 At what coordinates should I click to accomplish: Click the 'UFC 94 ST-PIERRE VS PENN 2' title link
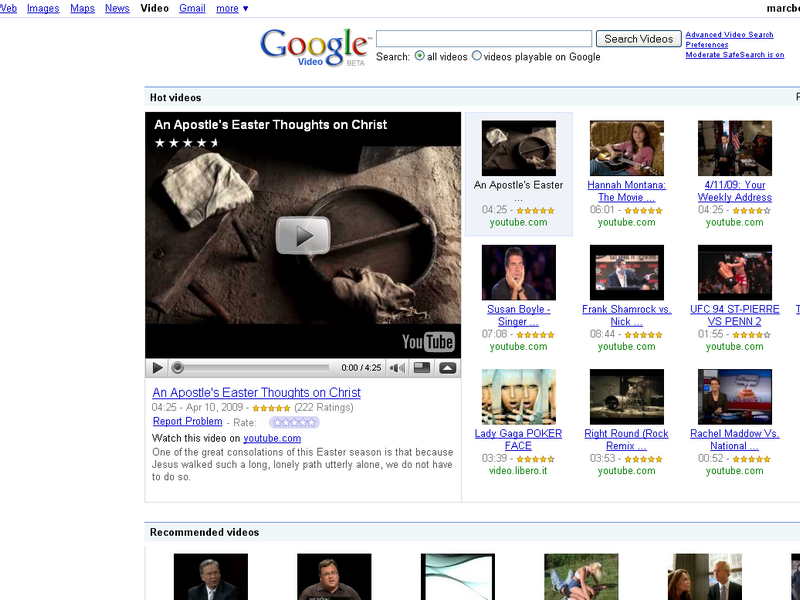735,315
